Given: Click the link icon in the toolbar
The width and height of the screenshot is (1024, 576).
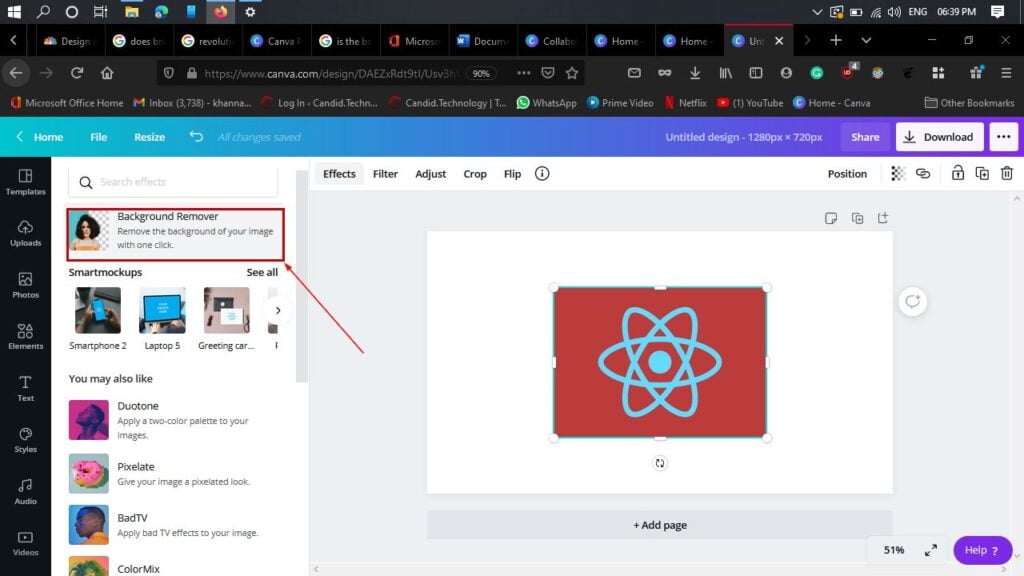Looking at the screenshot, I should coord(923,174).
